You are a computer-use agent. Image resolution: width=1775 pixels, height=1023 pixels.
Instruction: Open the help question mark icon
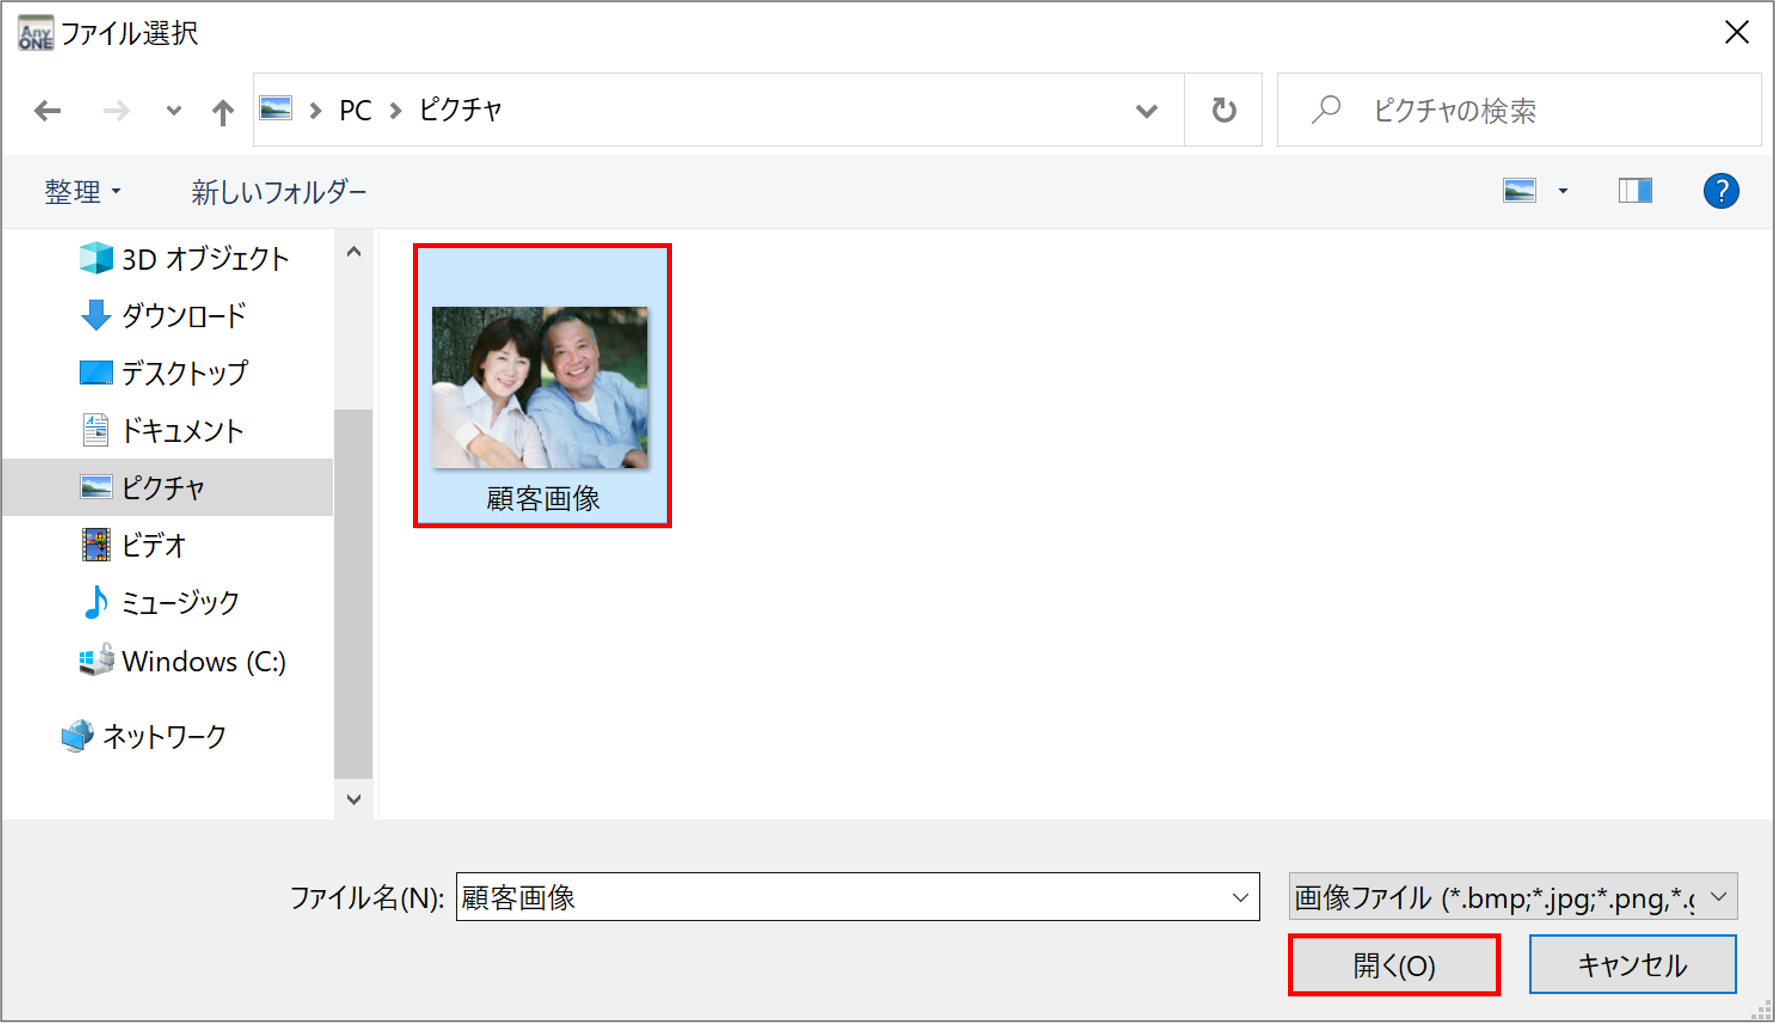(x=1720, y=191)
